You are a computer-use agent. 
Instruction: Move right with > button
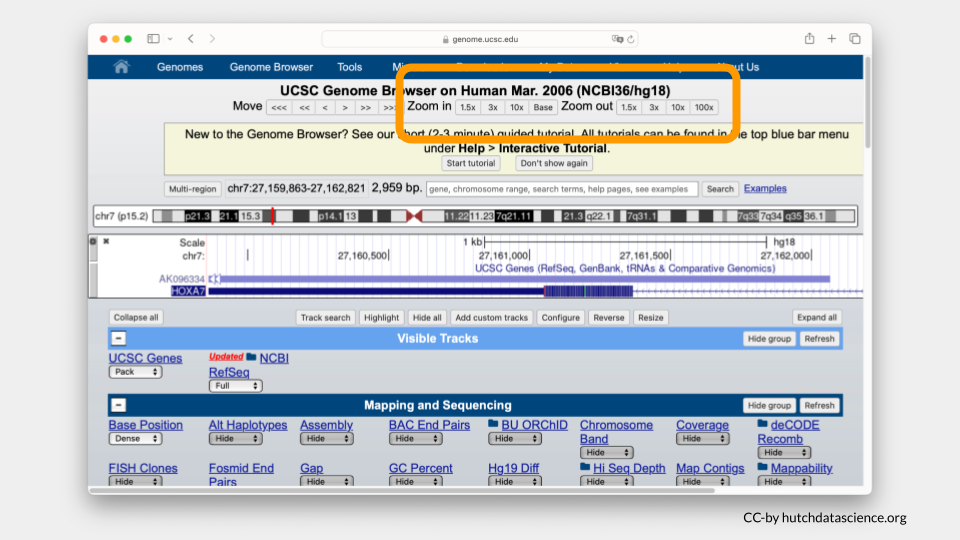[x=345, y=108]
